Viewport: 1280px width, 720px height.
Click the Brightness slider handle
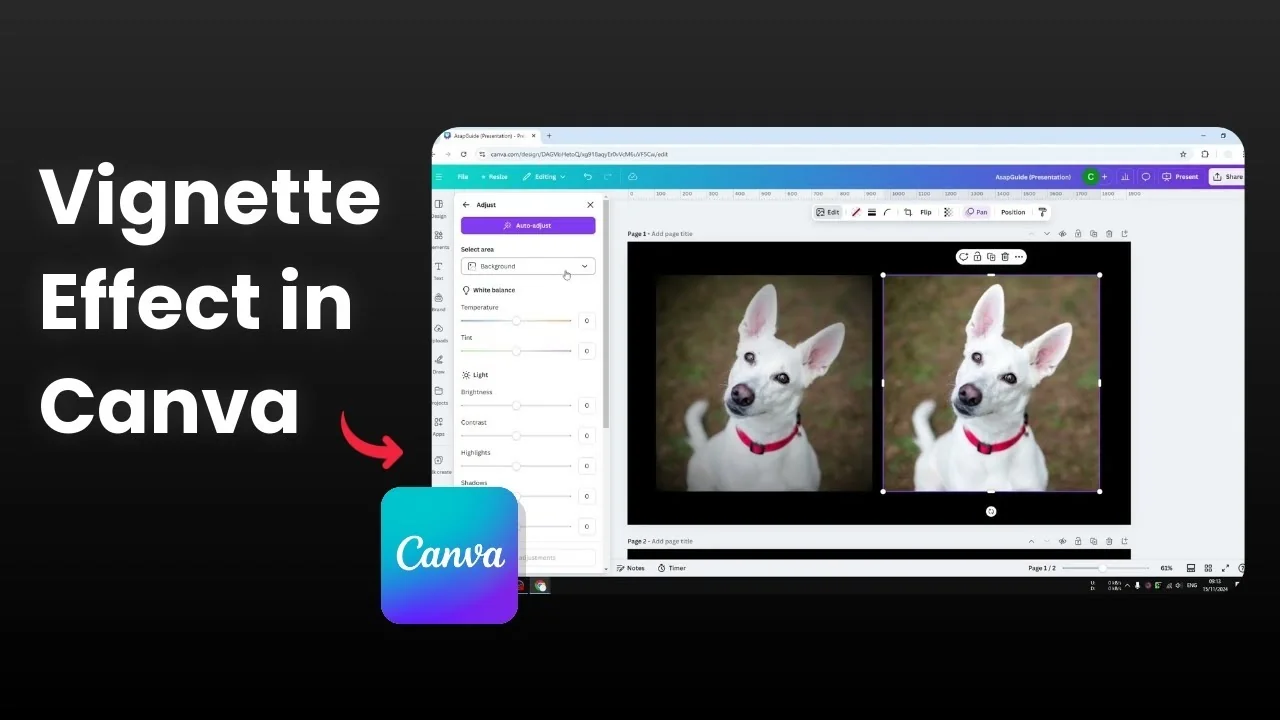pyautogui.click(x=516, y=405)
